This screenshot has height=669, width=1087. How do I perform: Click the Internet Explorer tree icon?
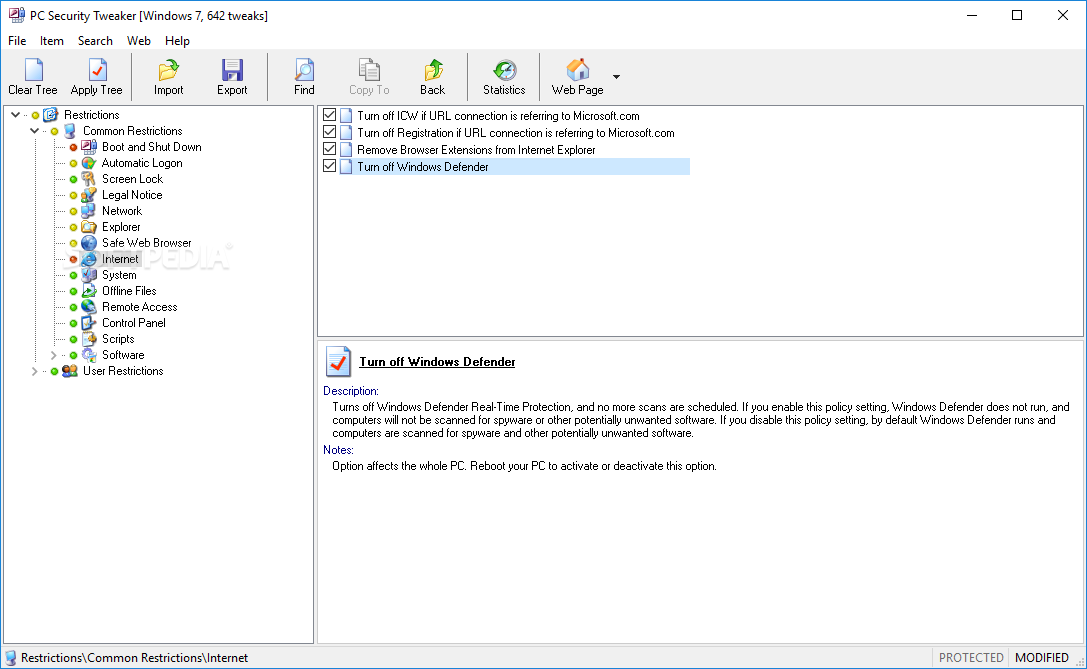(89, 259)
